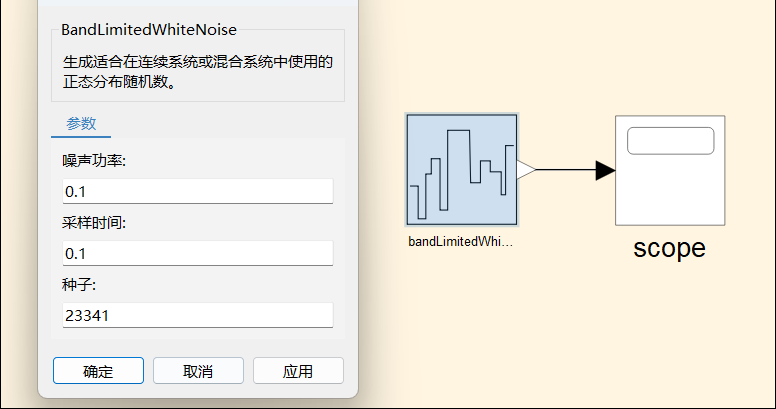Click the BandLimitedWhiteNoise dialog heading
Image resolution: width=776 pixels, height=409 pixels.
pos(149,30)
